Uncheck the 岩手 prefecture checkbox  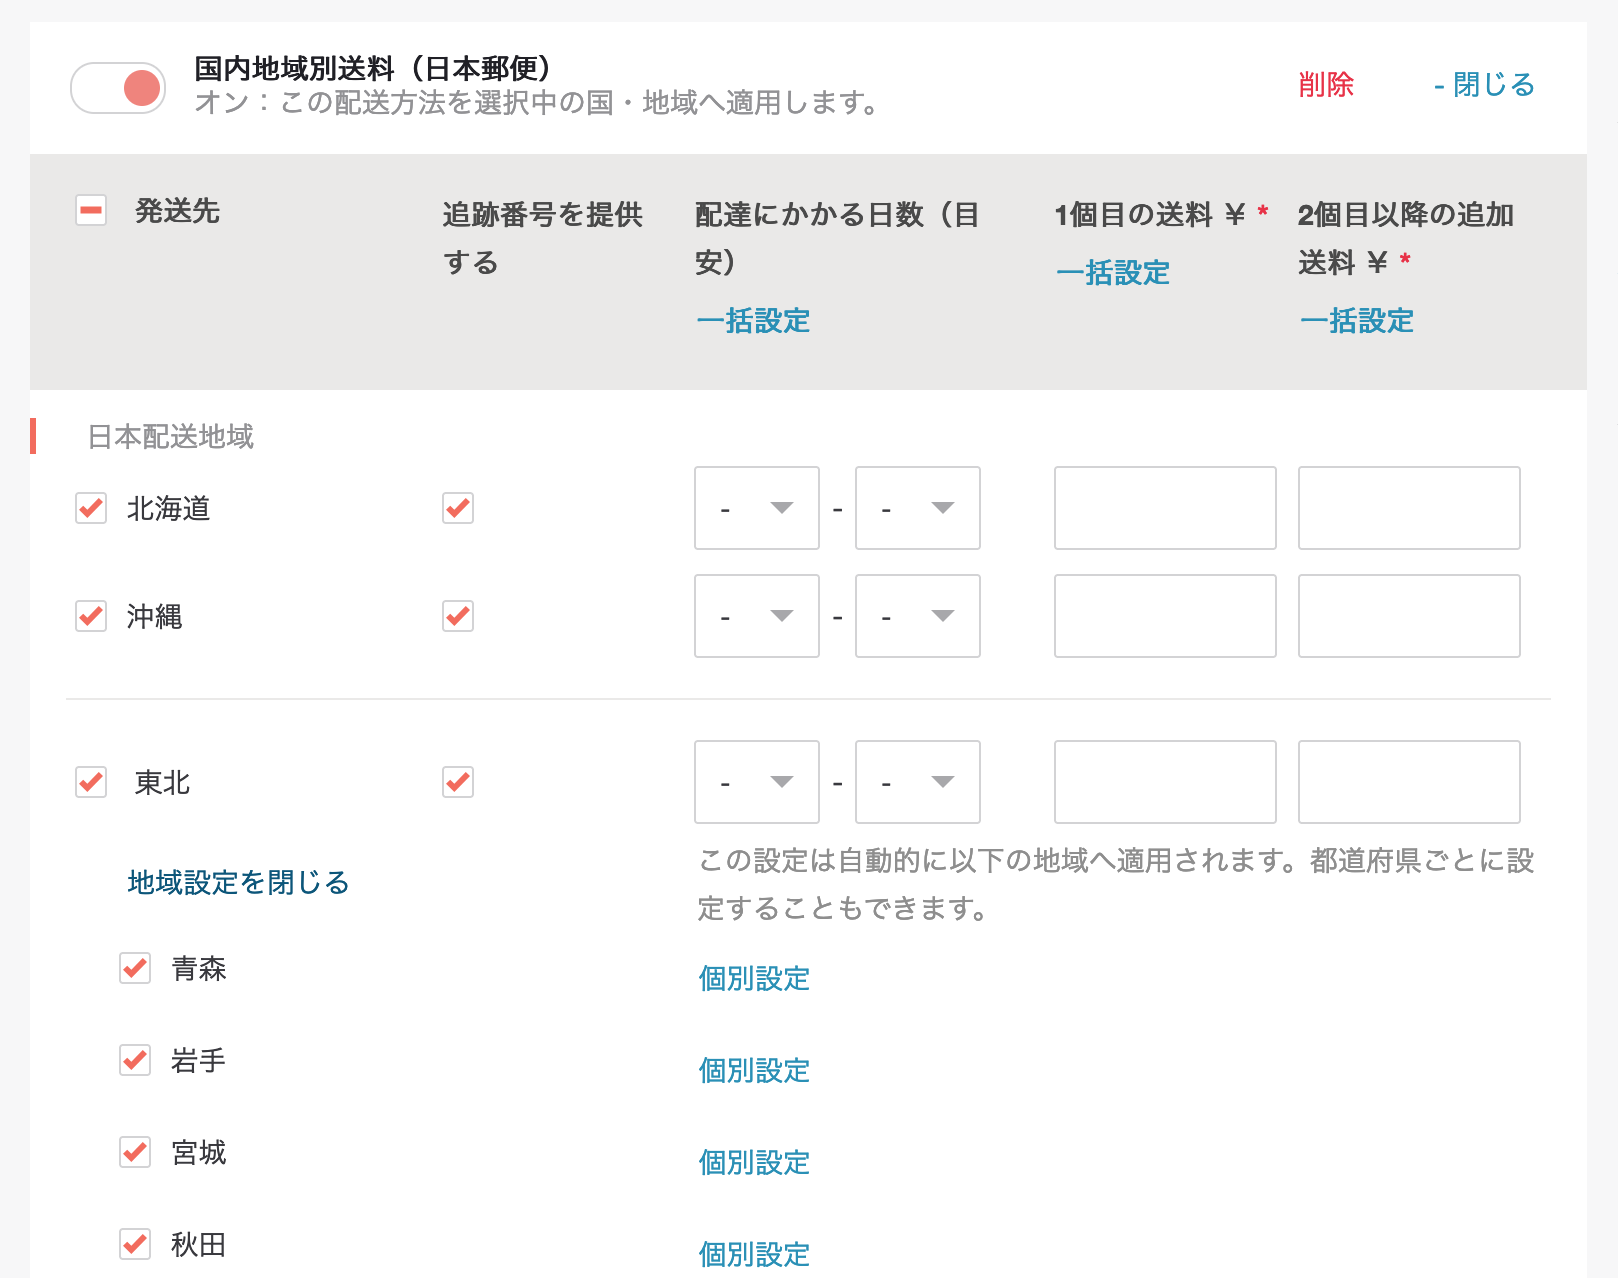(135, 1060)
